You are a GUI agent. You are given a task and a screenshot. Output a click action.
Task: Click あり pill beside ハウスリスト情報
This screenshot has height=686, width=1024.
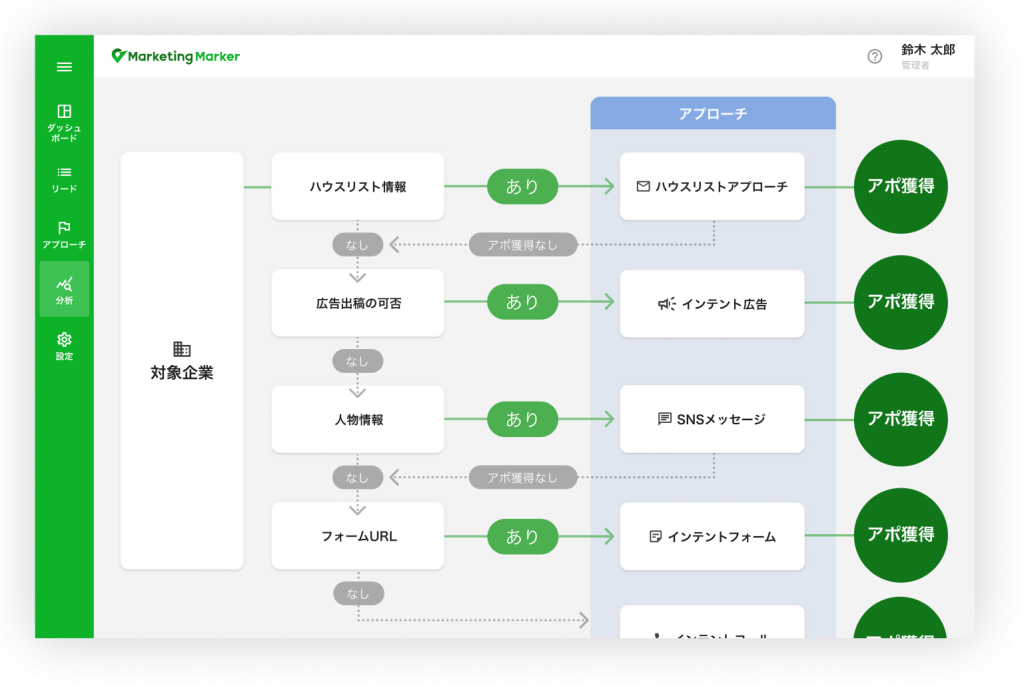click(x=522, y=186)
